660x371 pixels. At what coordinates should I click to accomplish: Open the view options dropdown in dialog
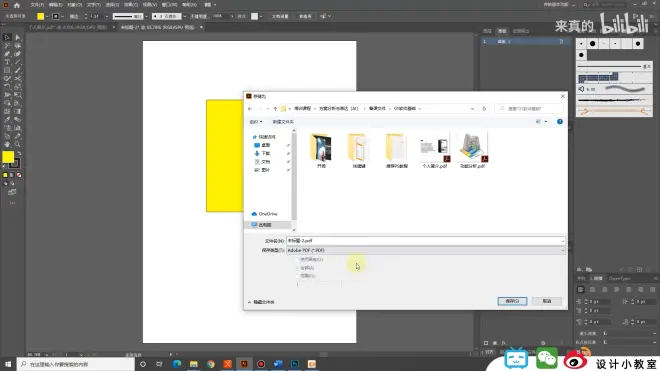click(x=546, y=122)
